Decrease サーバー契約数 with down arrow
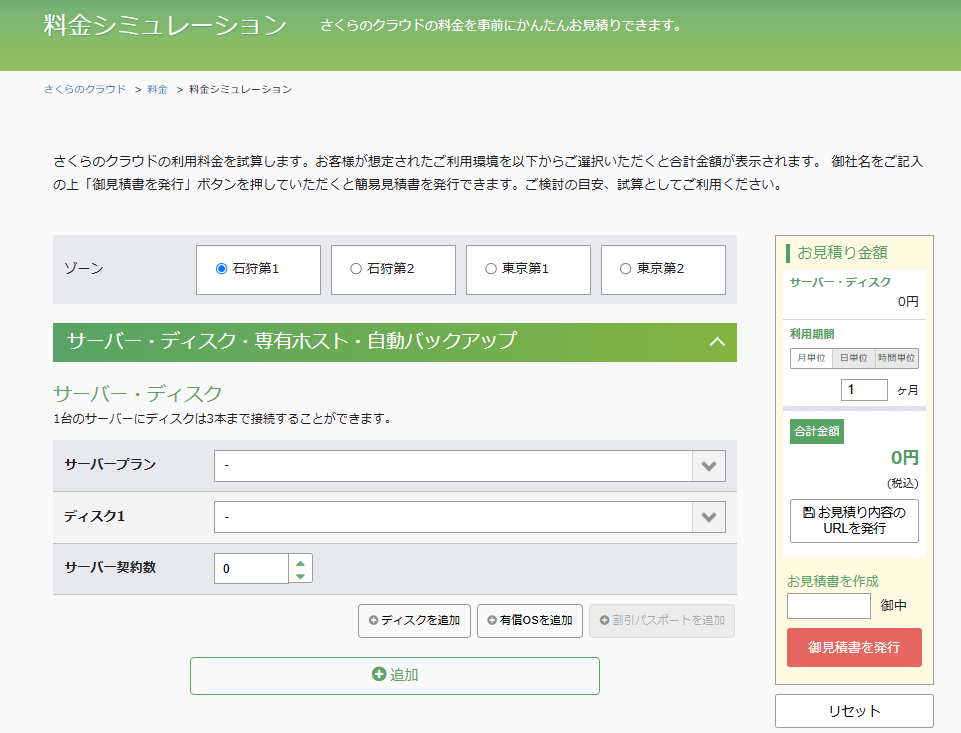 (300, 575)
